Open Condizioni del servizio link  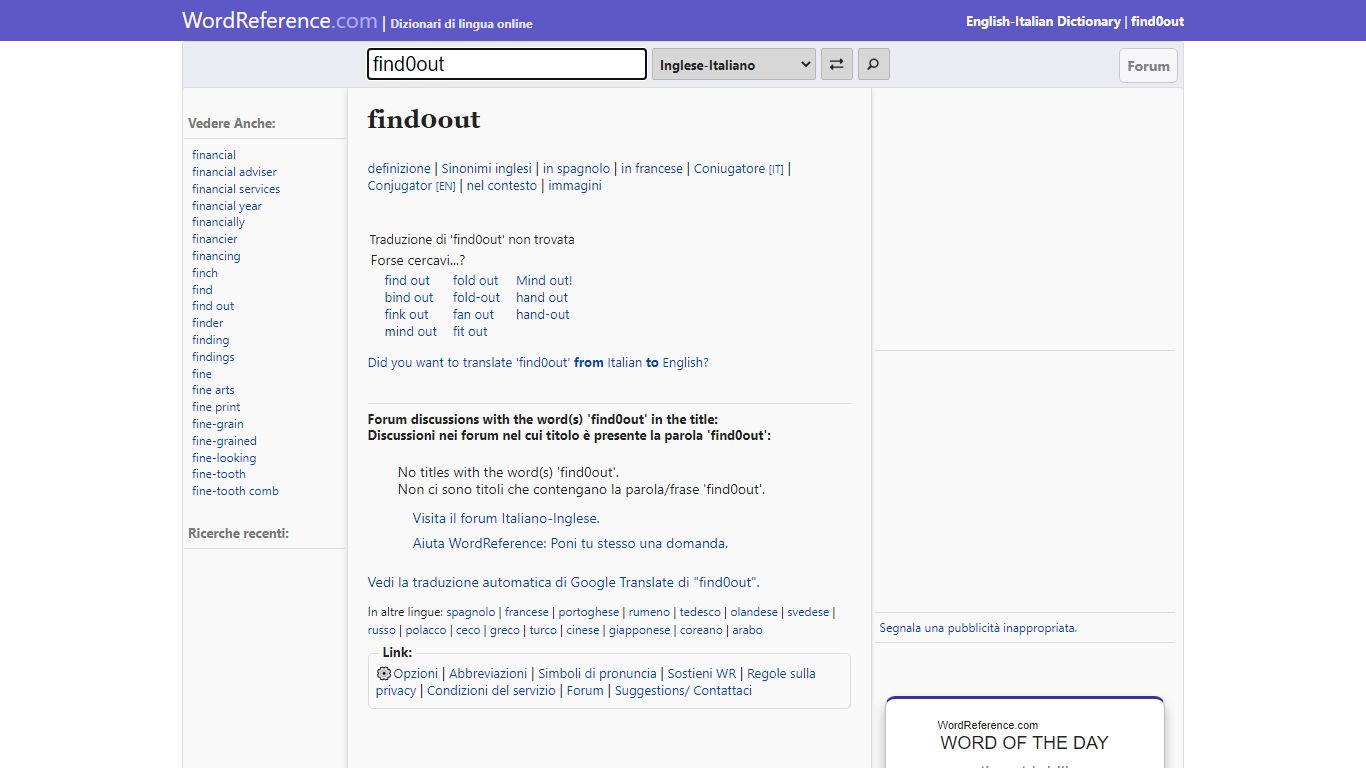coord(491,691)
